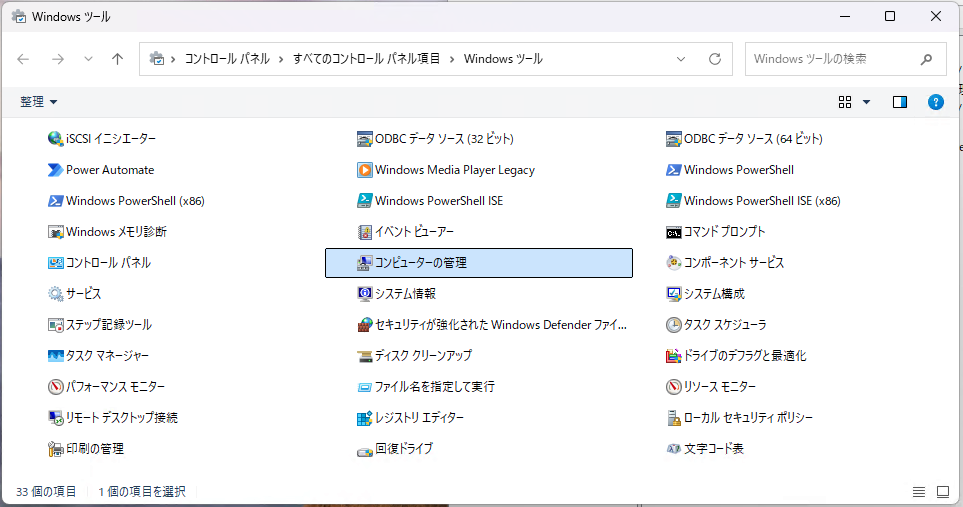963x507 pixels.
Task: Select the 文字コード表 icon
Action: (x=674, y=449)
